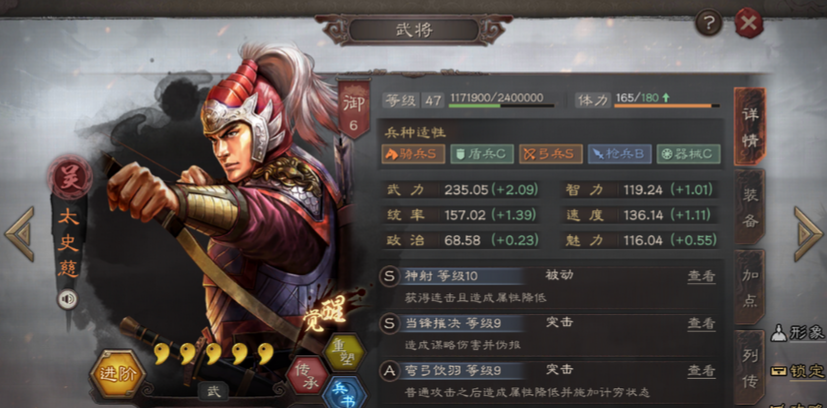Tap the 进阶 hexagon icon
Screen dimensions: 827x408
[117, 374]
